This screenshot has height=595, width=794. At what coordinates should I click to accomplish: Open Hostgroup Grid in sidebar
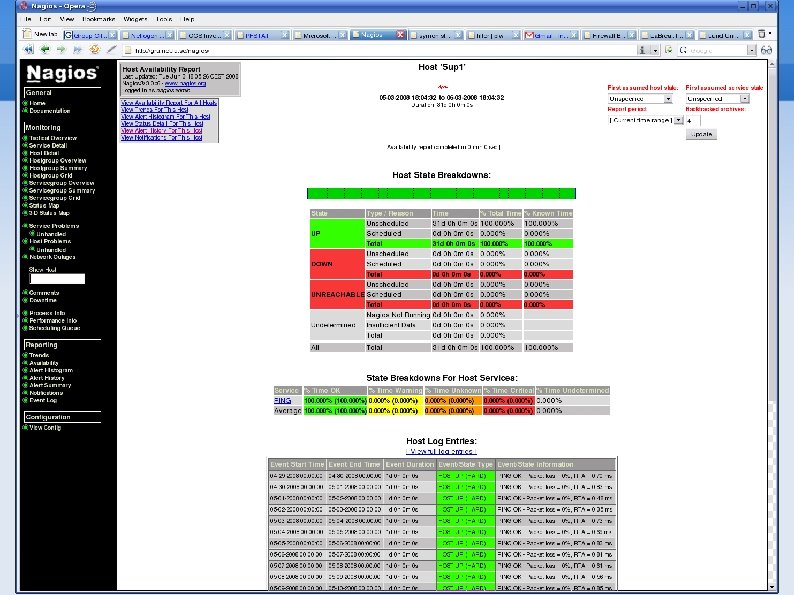pyautogui.click(x=51, y=176)
